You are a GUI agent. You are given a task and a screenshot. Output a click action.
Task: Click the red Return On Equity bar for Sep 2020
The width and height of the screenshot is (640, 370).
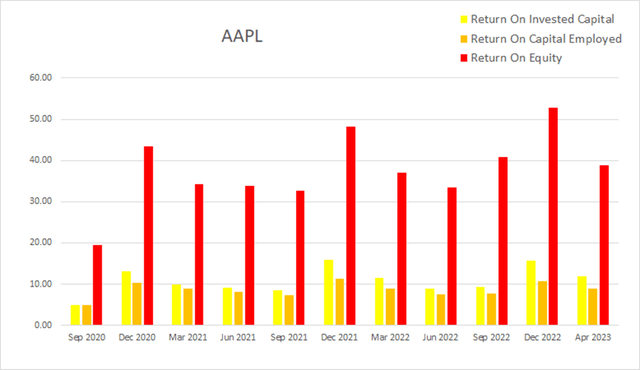(x=98, y=285)
